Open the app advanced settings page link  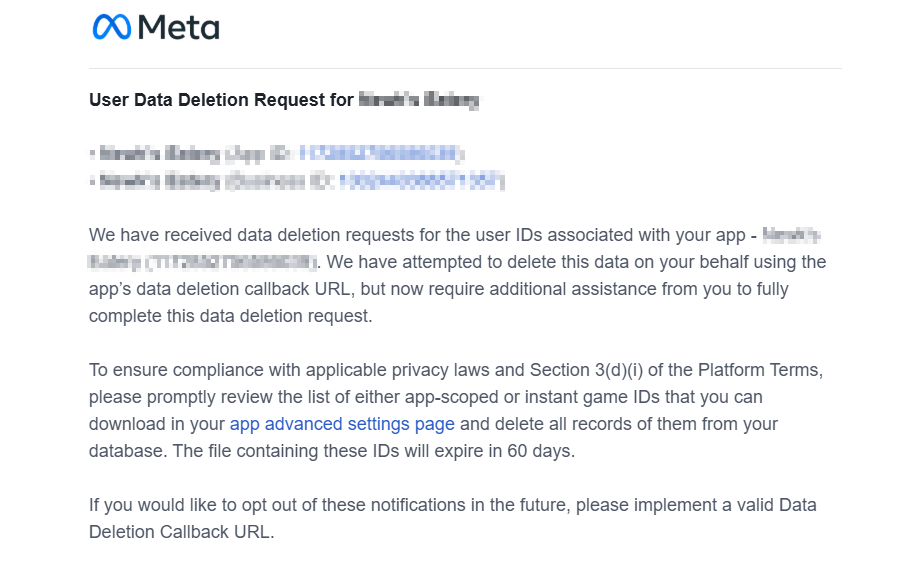(342, 424)
